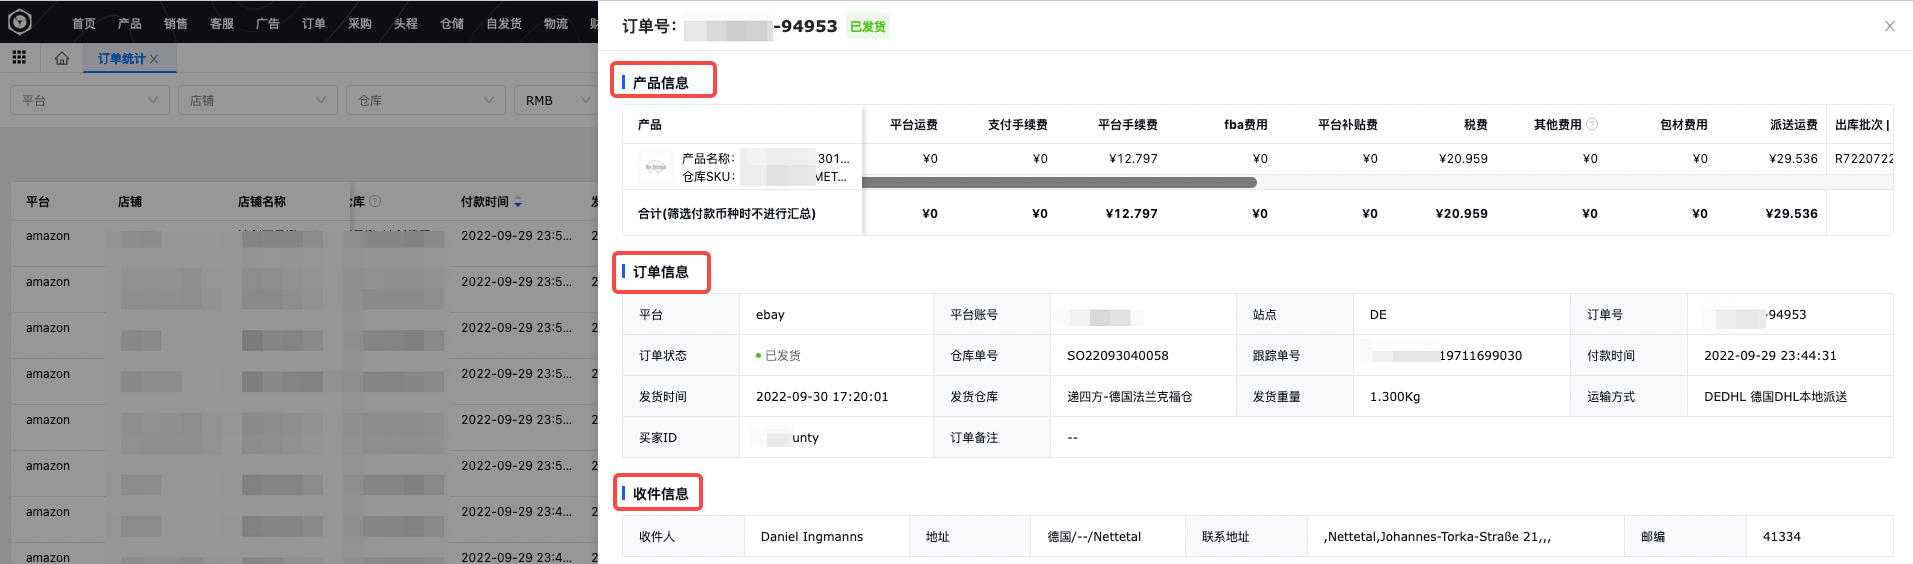The height and width of the screenshot is (564, 1913).
Task: Sort by 付款时间 column arrow
Action: [518, 202]
